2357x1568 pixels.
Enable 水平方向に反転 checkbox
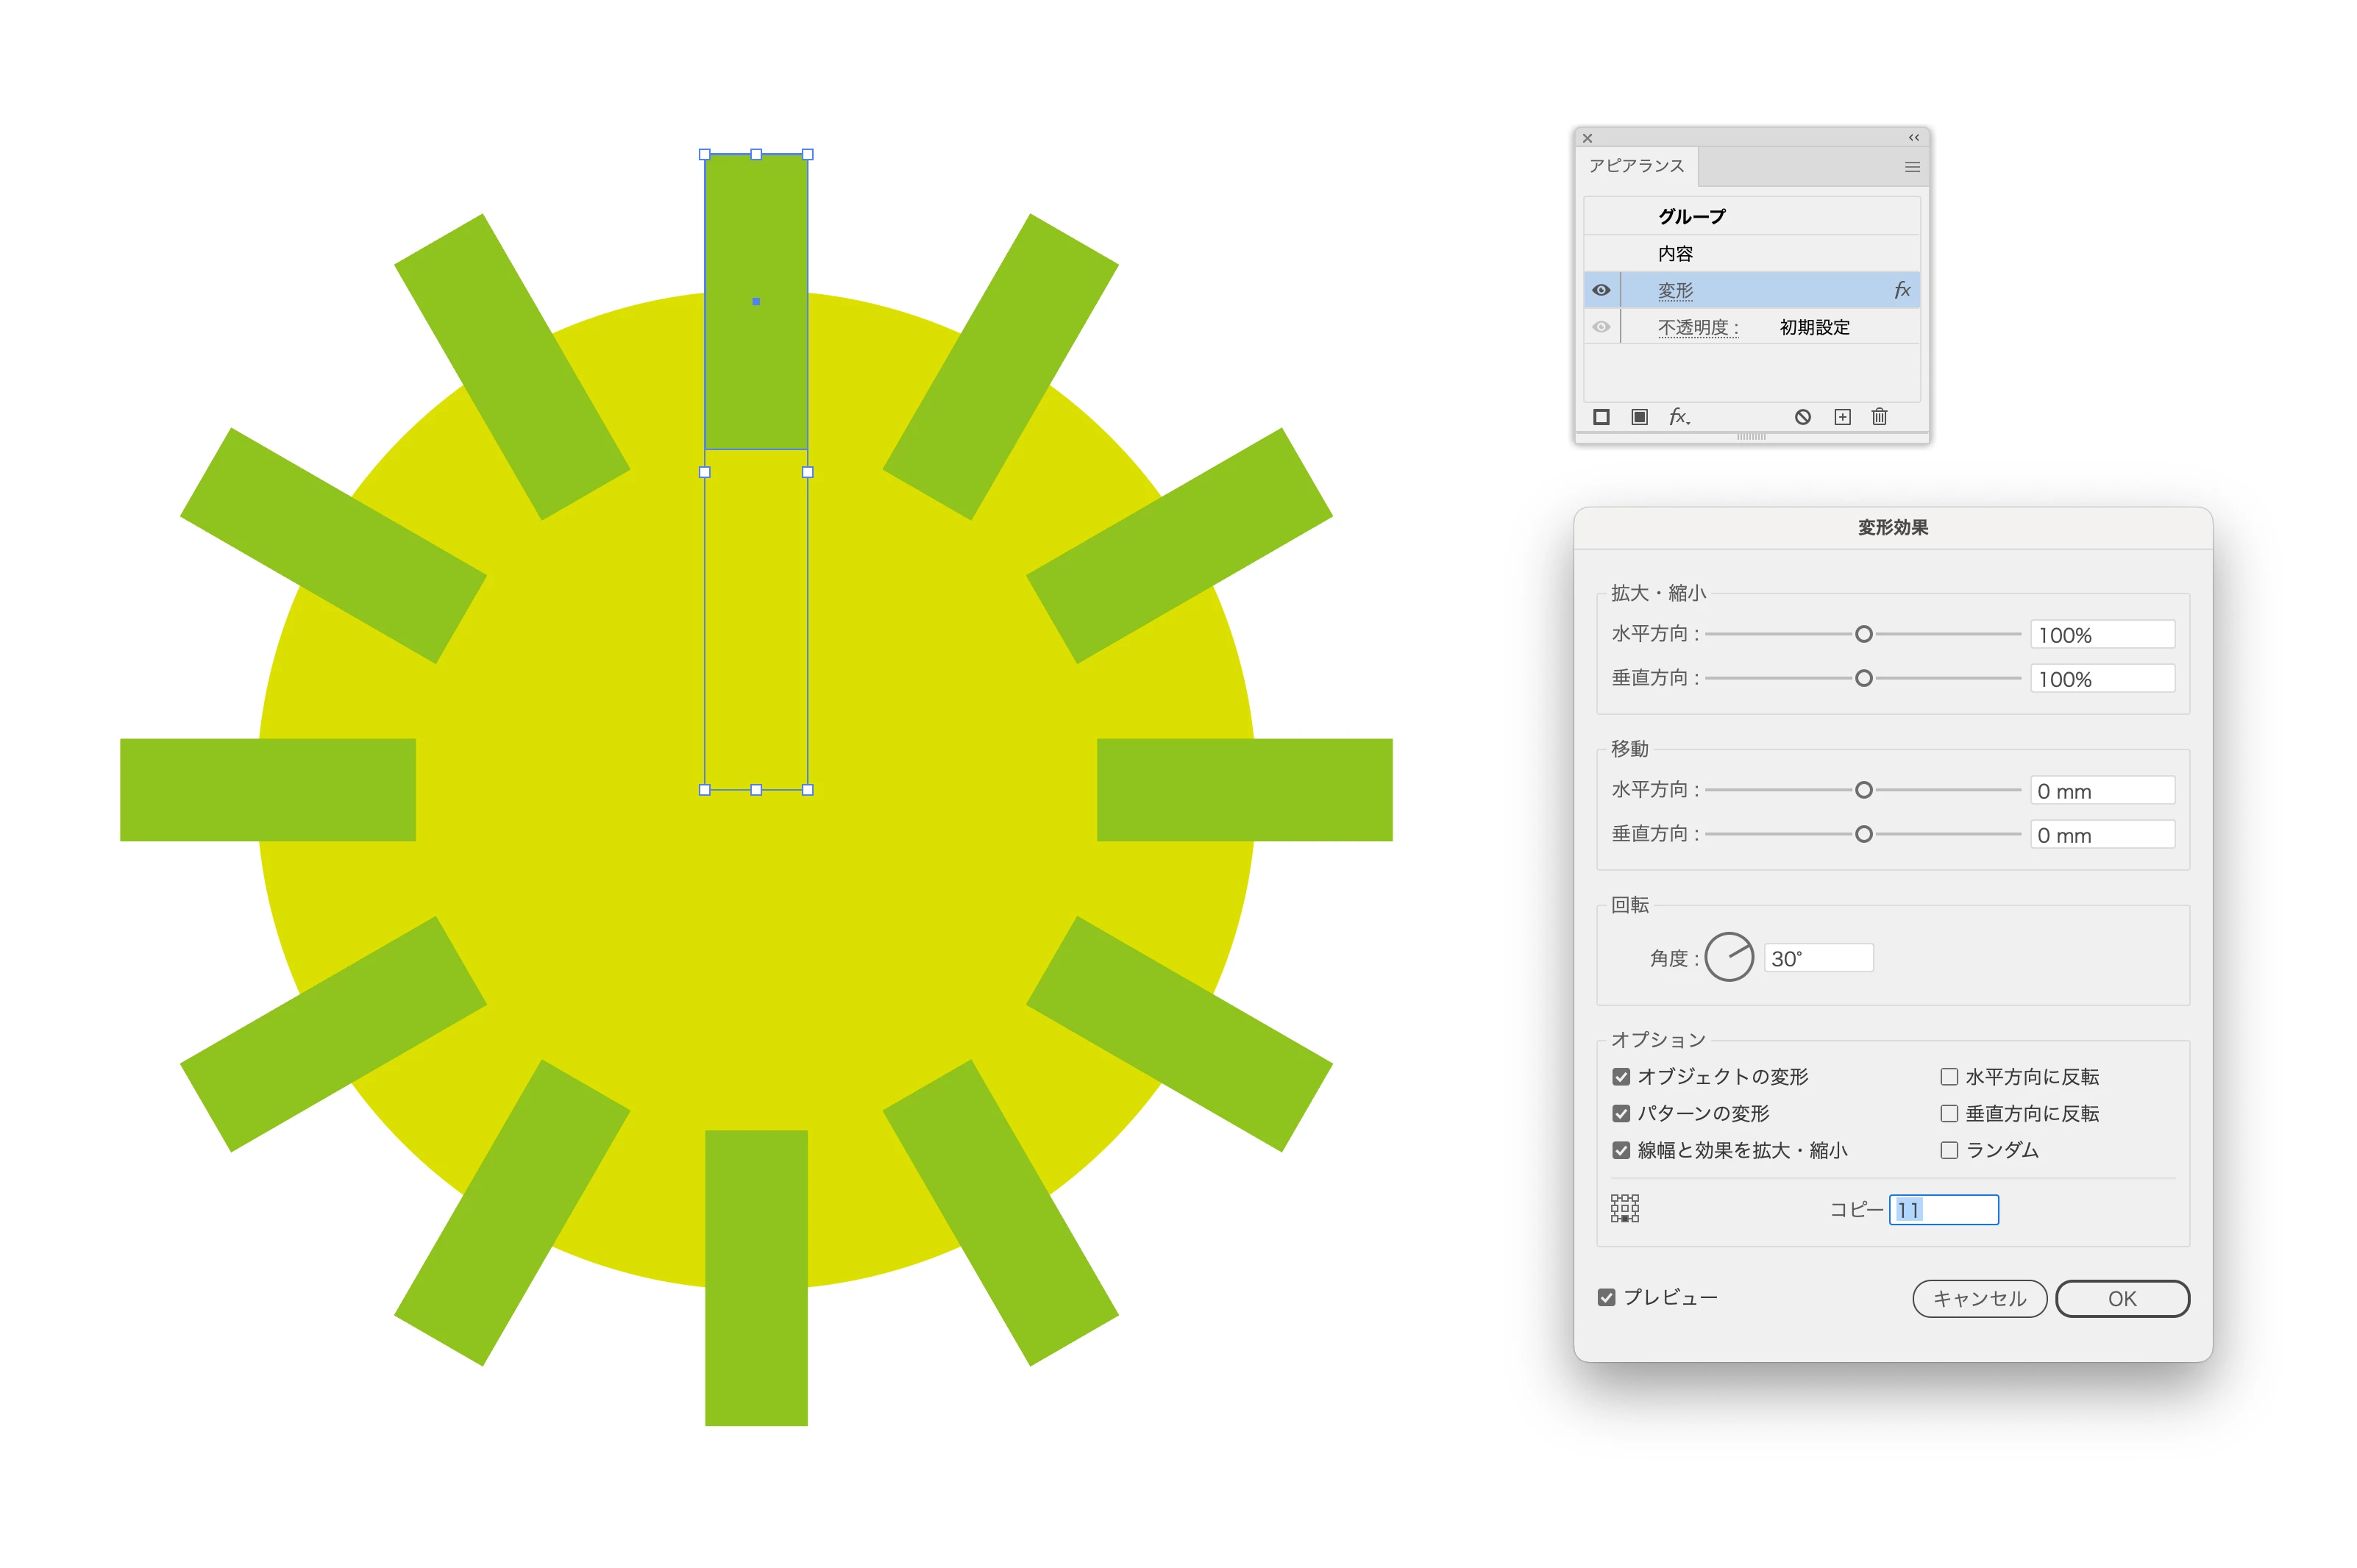click(1948, 1076)
